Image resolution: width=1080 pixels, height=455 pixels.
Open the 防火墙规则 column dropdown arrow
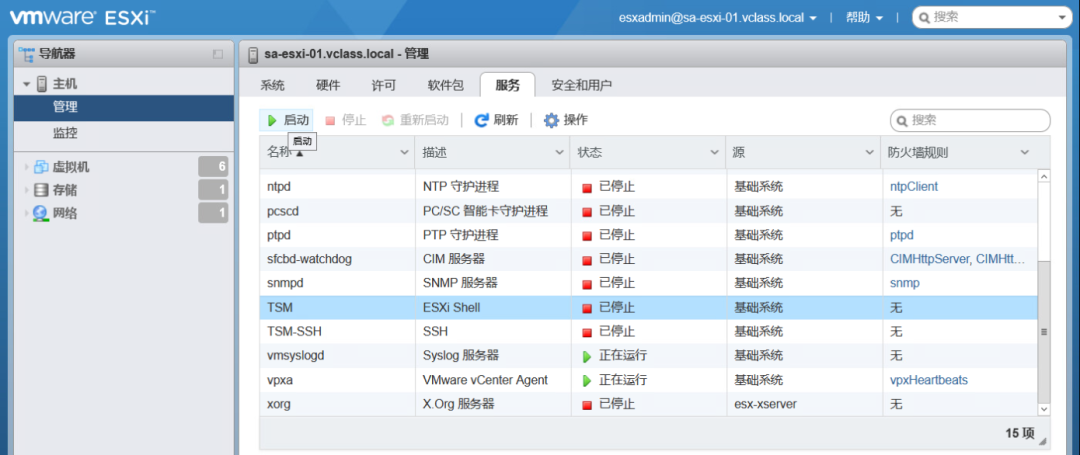(x=1025, y=153)
